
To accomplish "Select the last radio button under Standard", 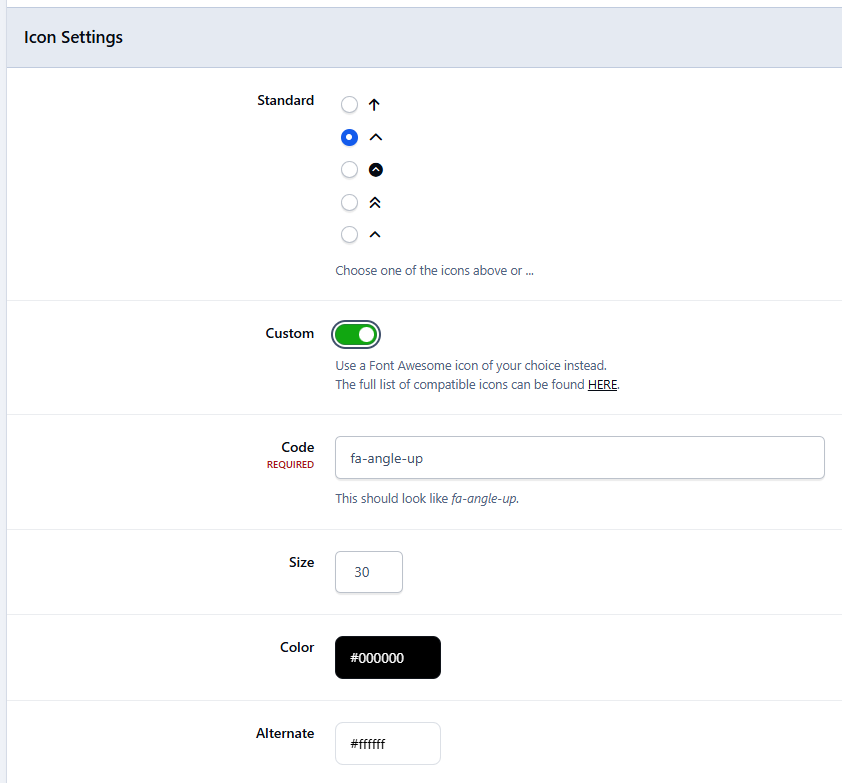I will [x=349, y=235].
